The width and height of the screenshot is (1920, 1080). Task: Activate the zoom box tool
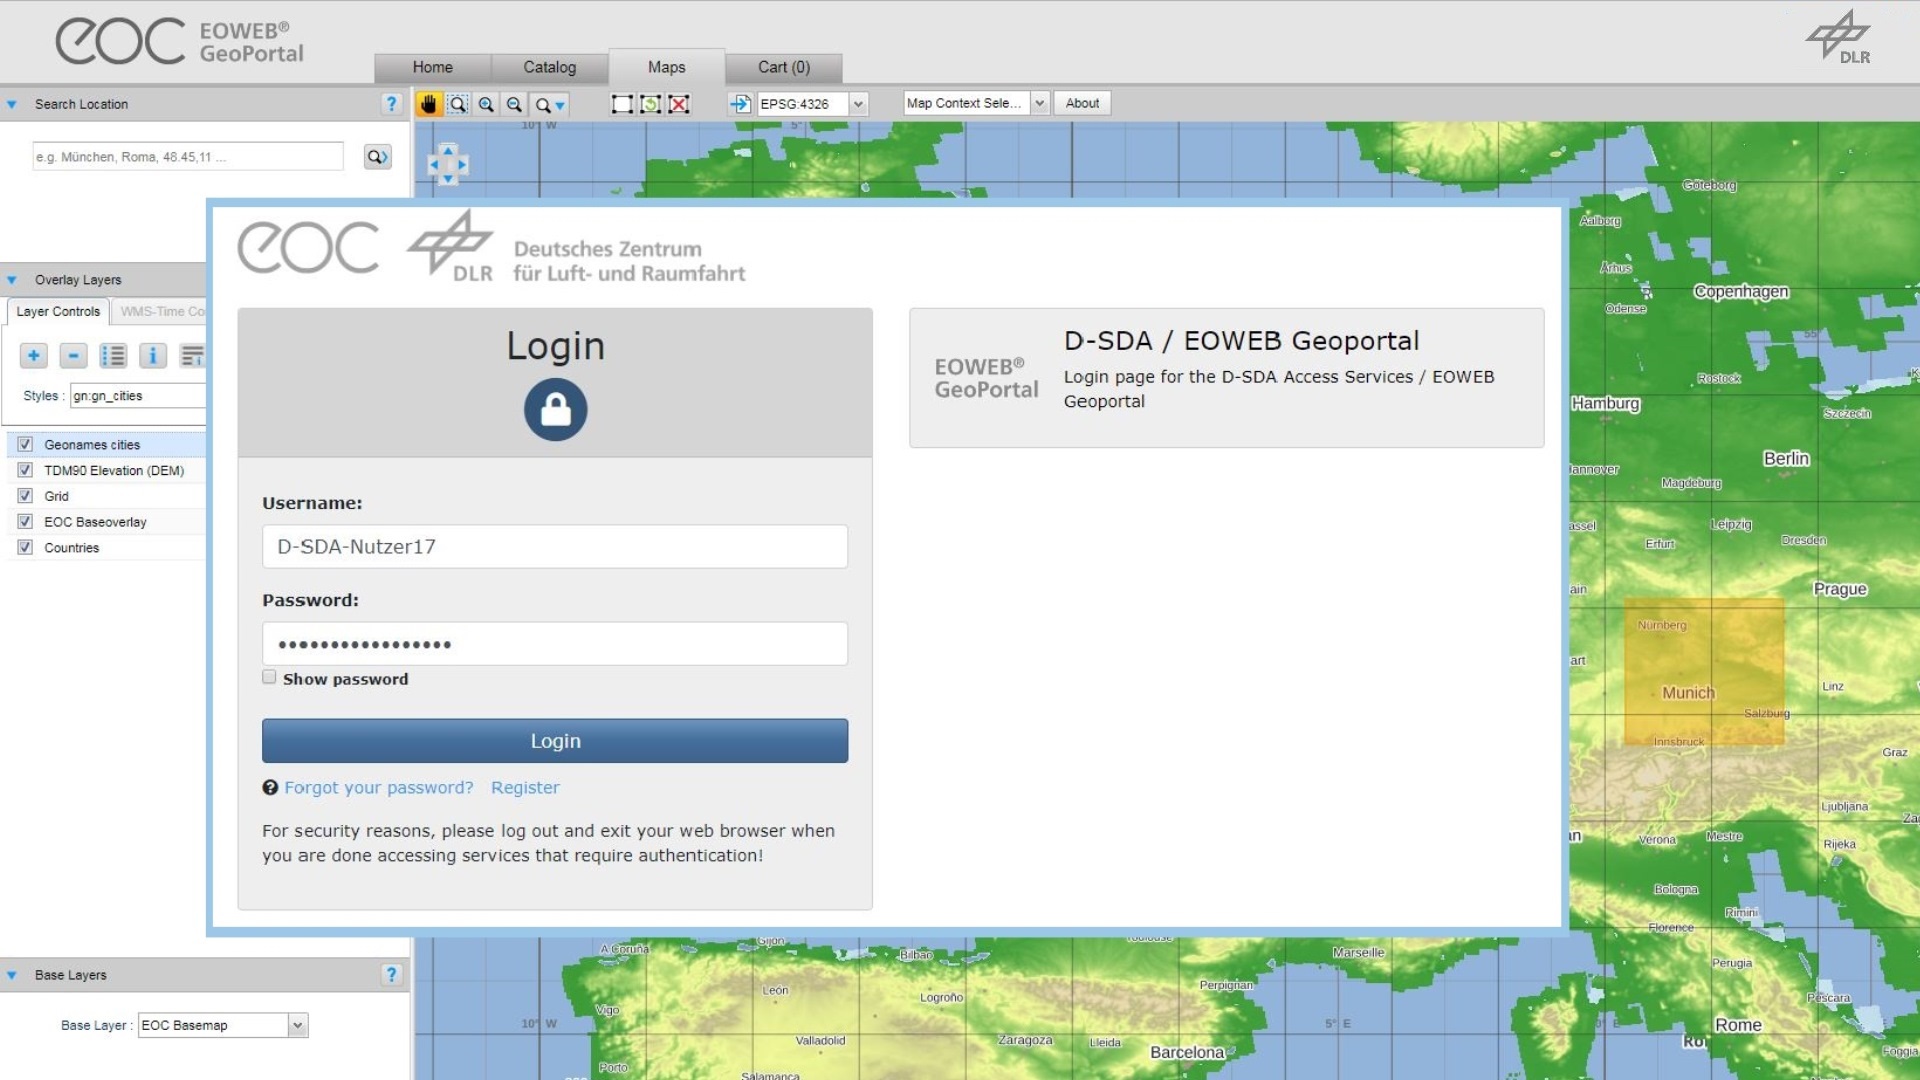click(x=458, y=104)
